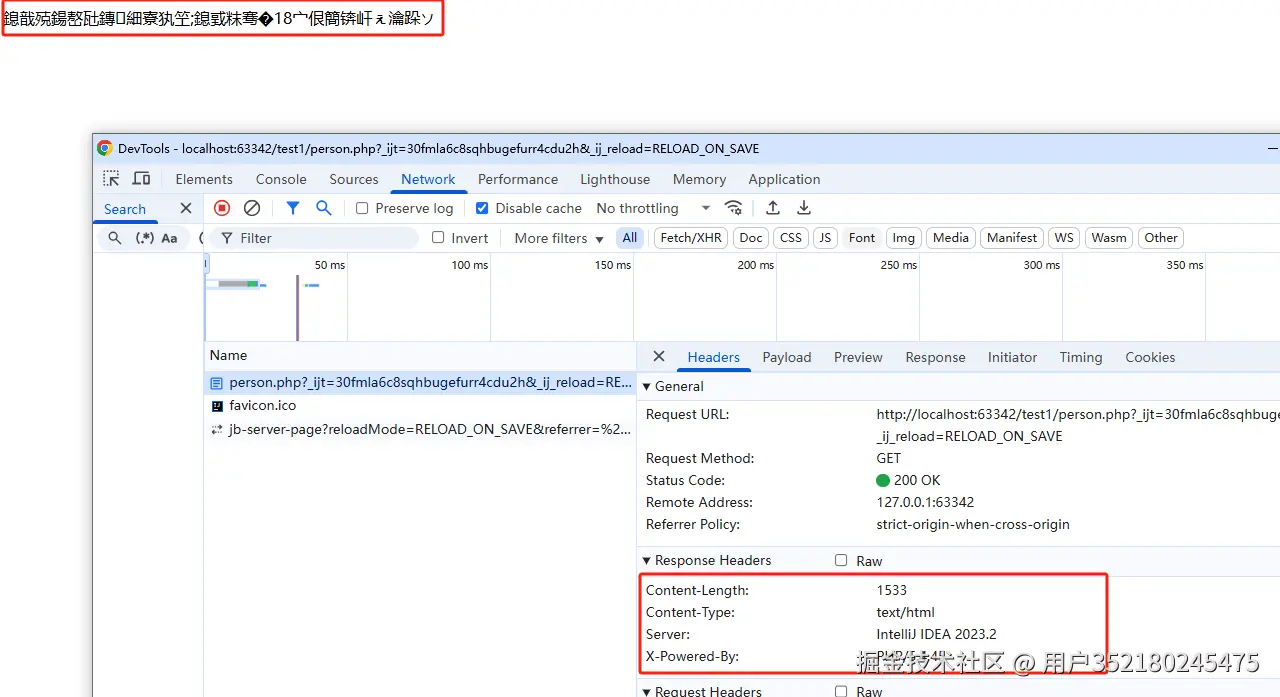
Task: Activate the inspect element selector icon
Action: [x=111, y=179]
